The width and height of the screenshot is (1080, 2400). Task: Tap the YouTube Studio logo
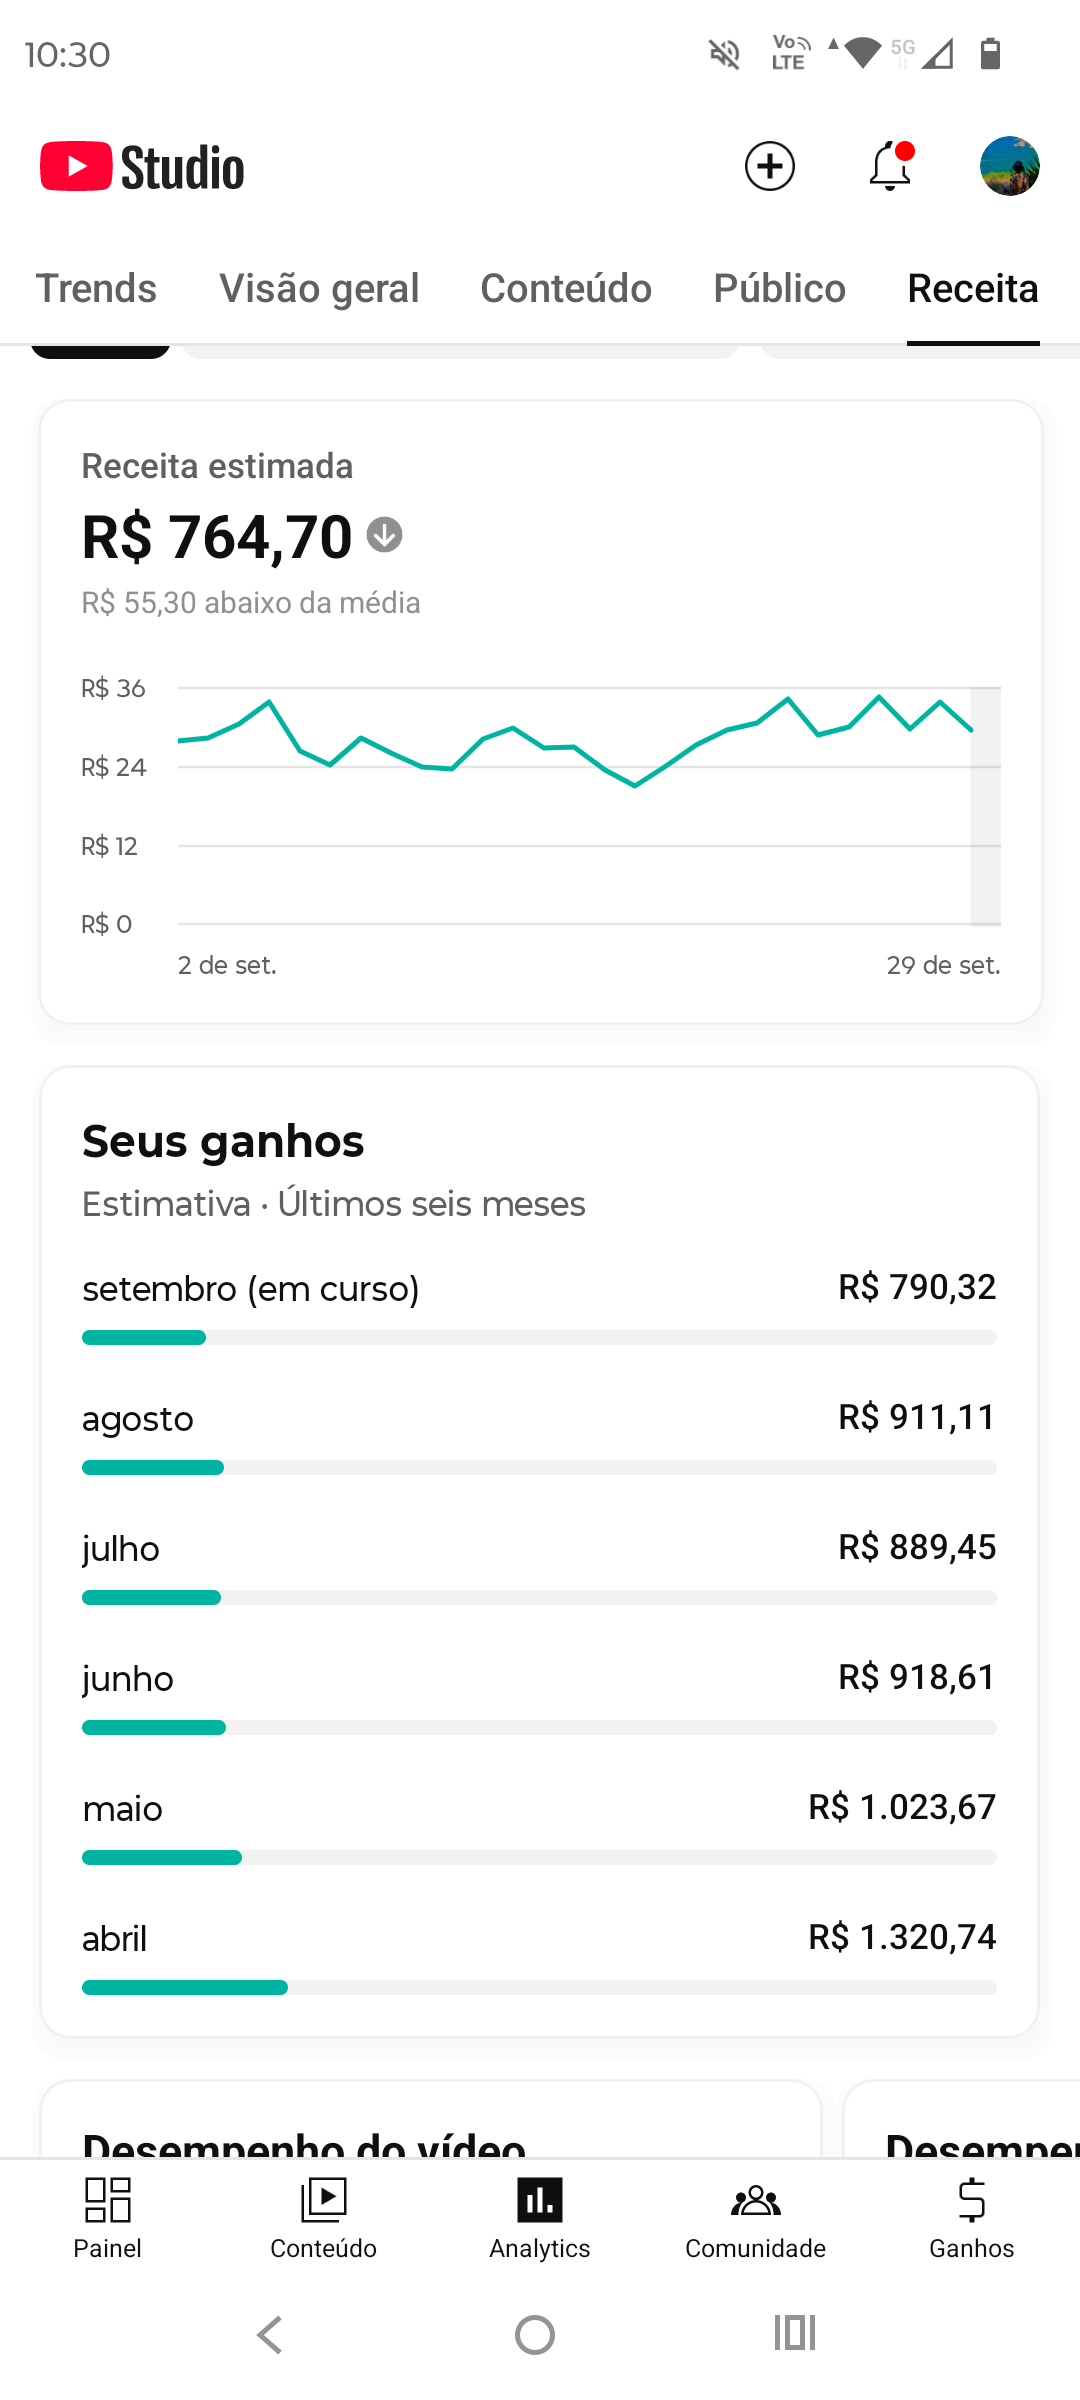142,167
